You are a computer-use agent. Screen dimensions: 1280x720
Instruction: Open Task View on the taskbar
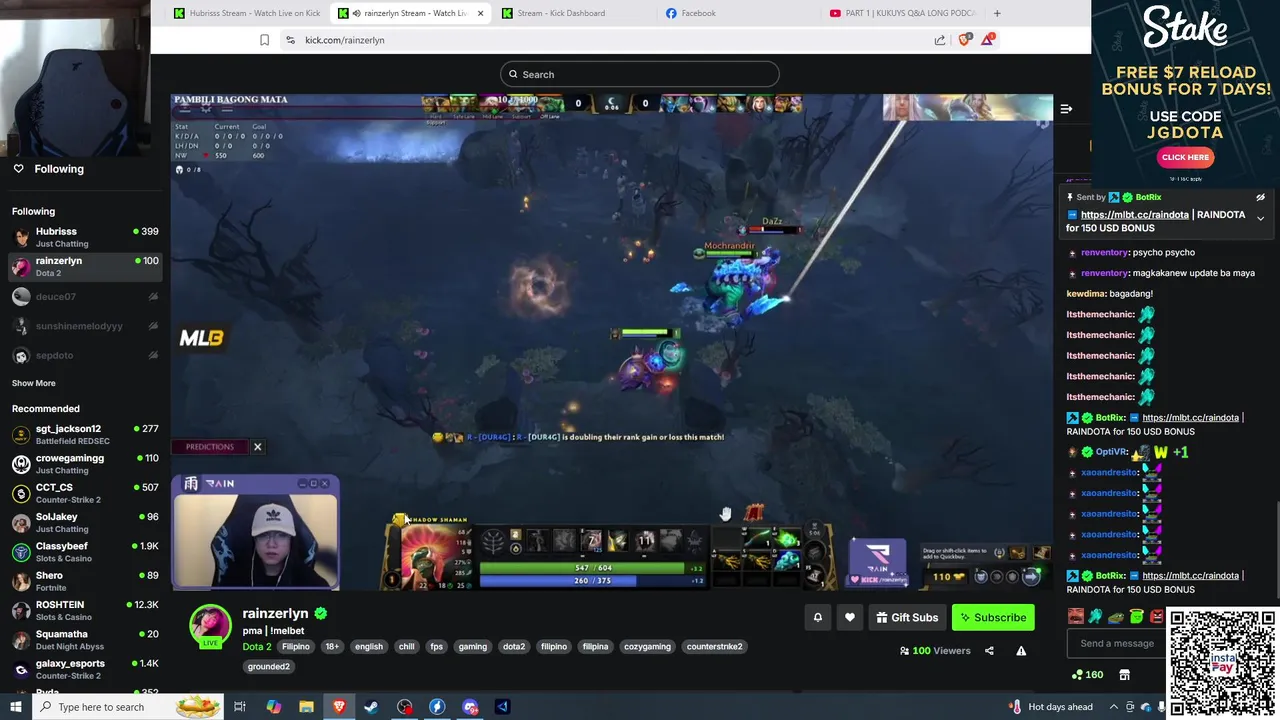click(240, 707)
